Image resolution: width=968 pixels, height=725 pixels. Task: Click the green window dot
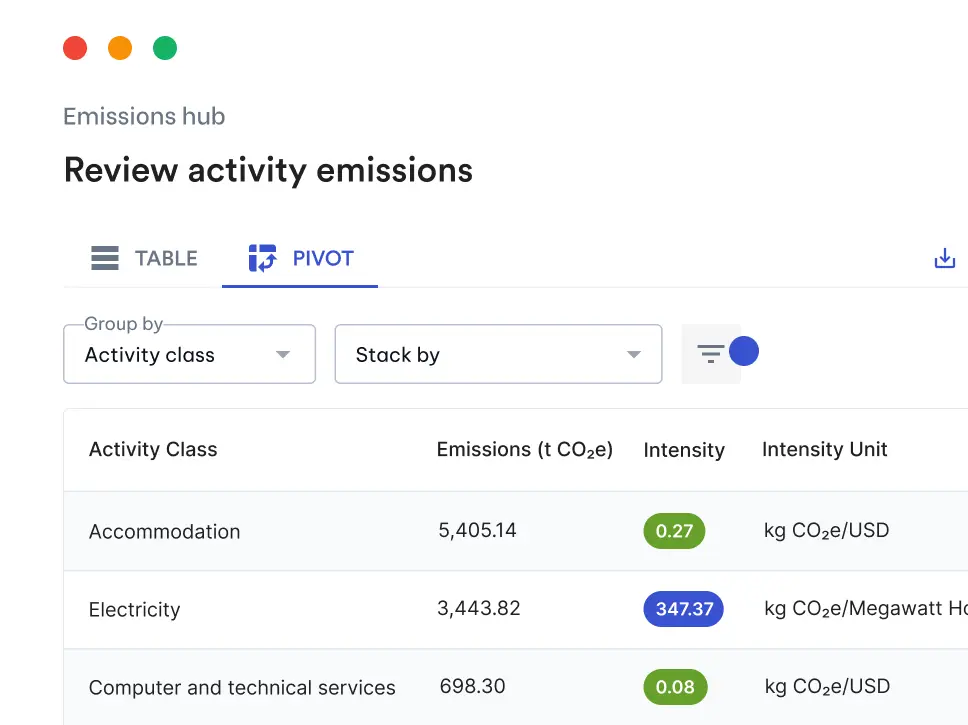click(x=165, y=47)
